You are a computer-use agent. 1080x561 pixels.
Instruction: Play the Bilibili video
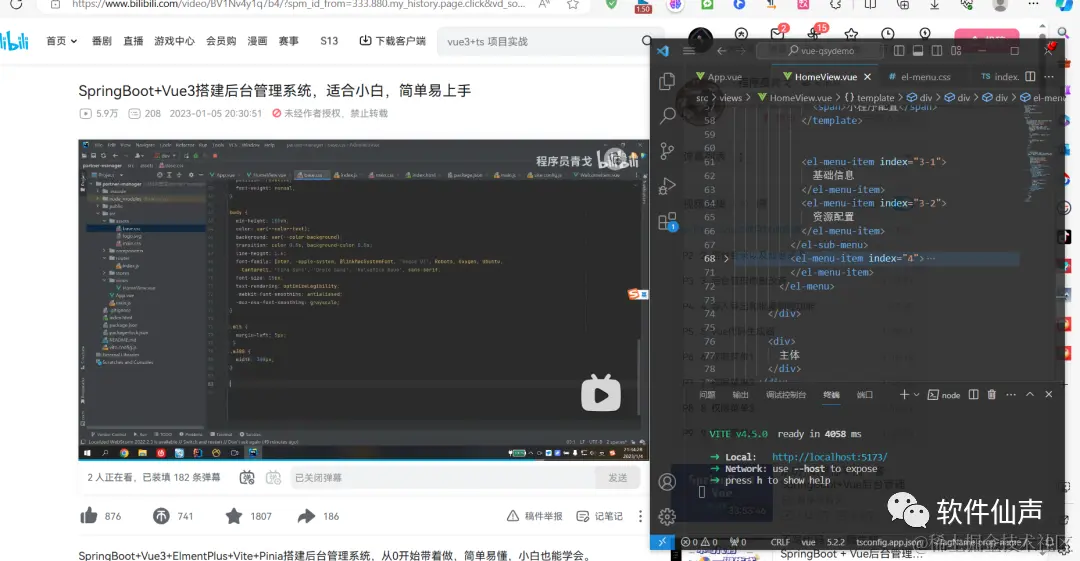point(601,394)
